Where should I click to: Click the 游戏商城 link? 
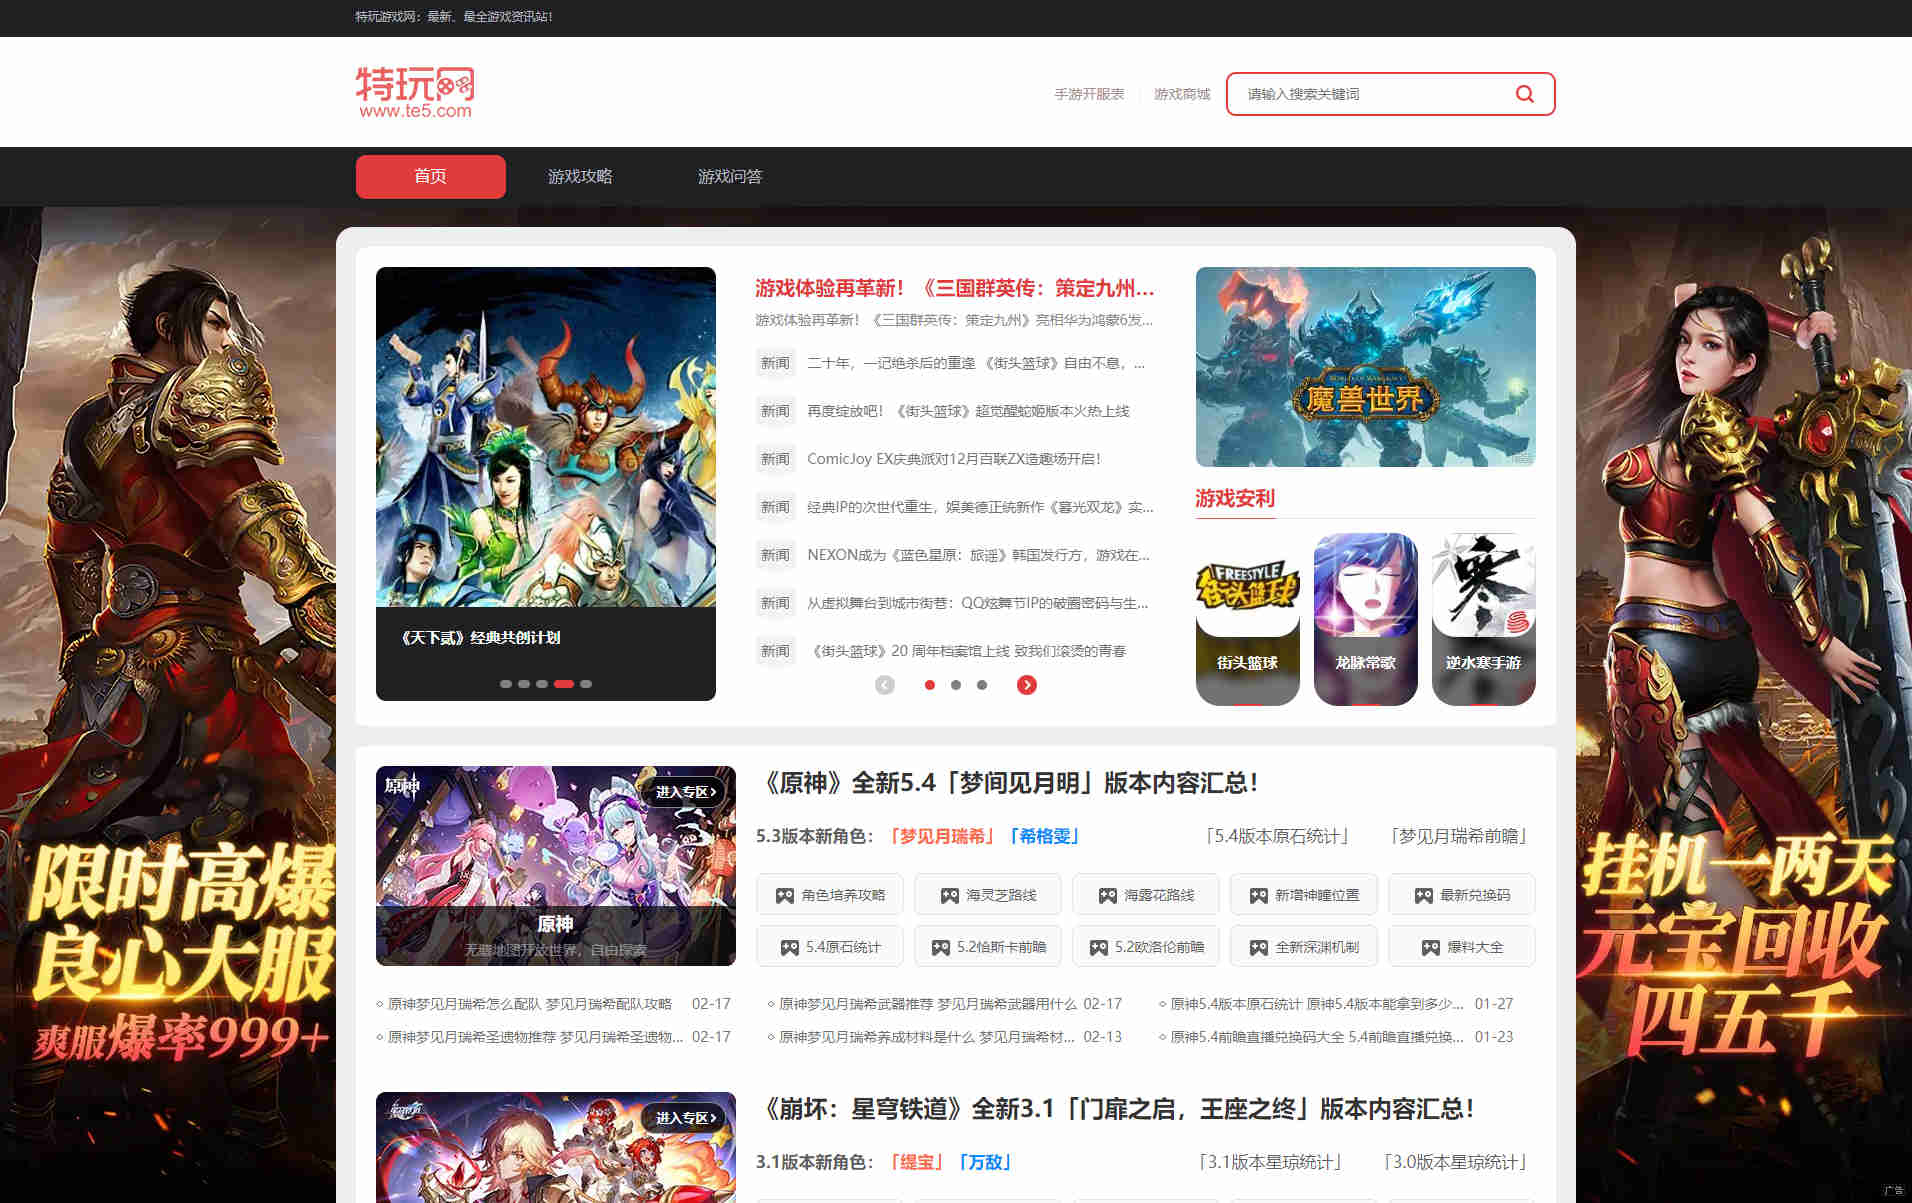tap(1182, 94)
